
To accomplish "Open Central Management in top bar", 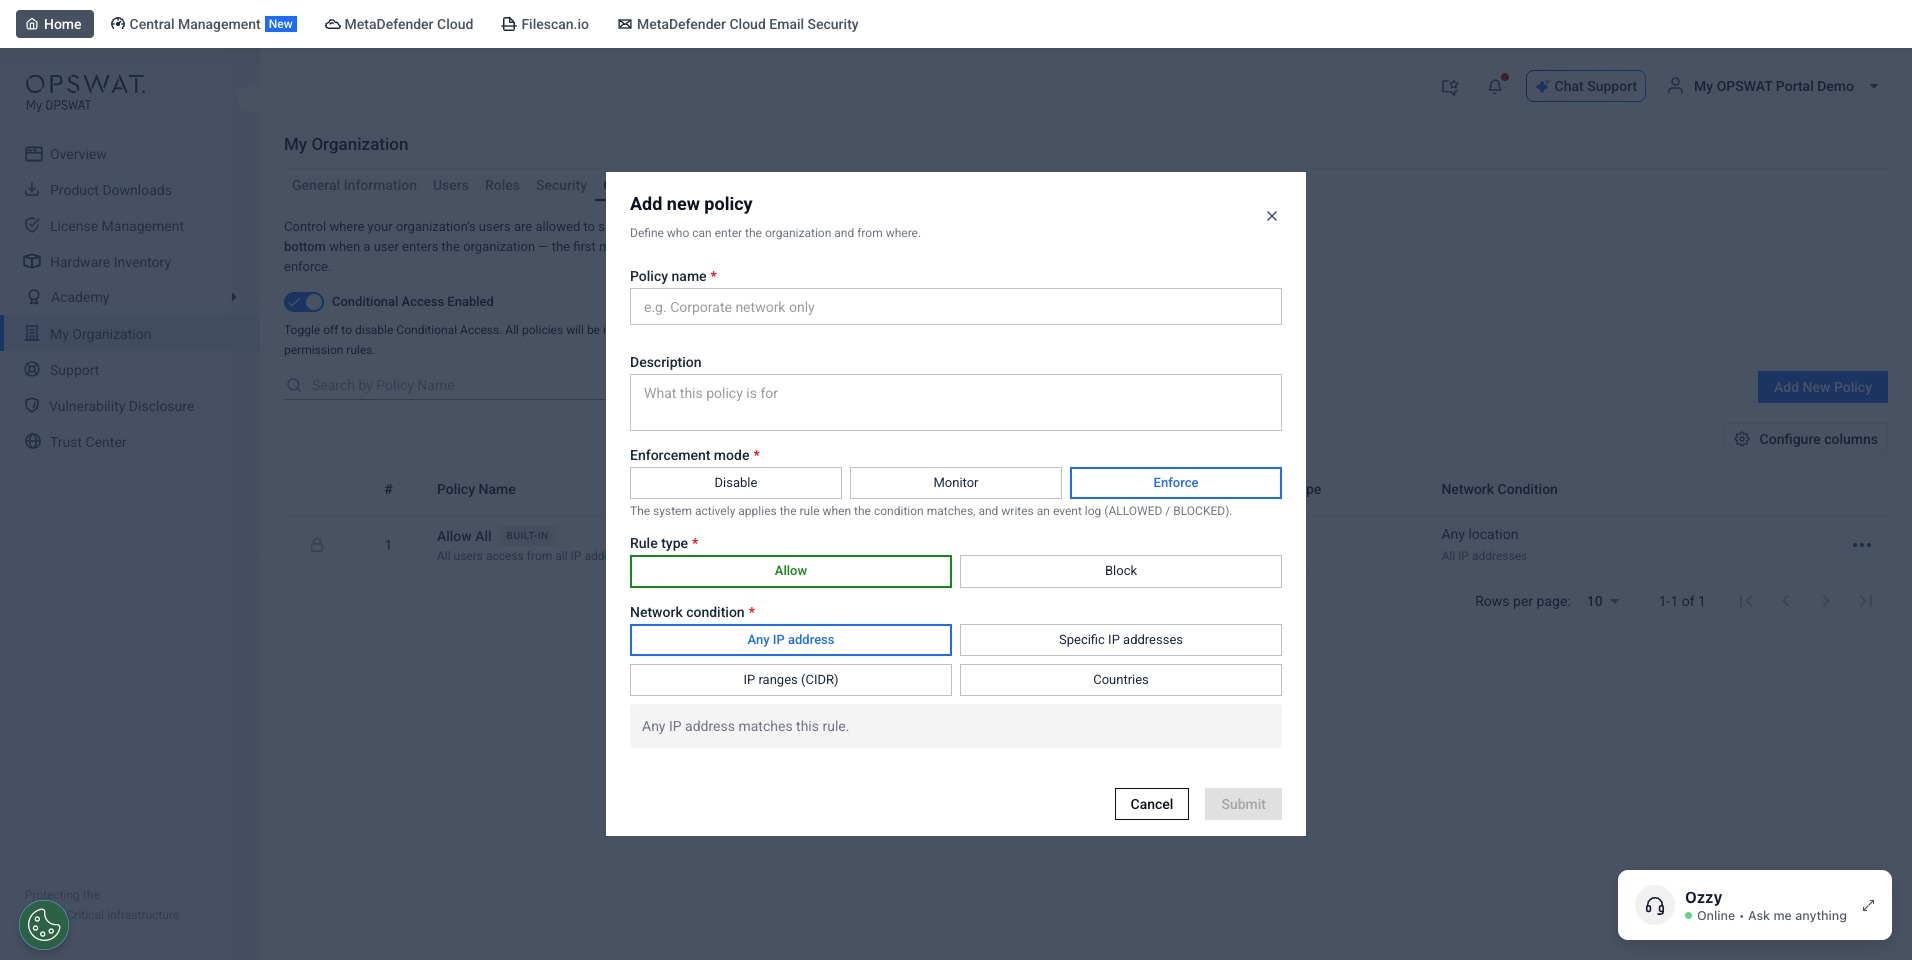I will 203,24.
